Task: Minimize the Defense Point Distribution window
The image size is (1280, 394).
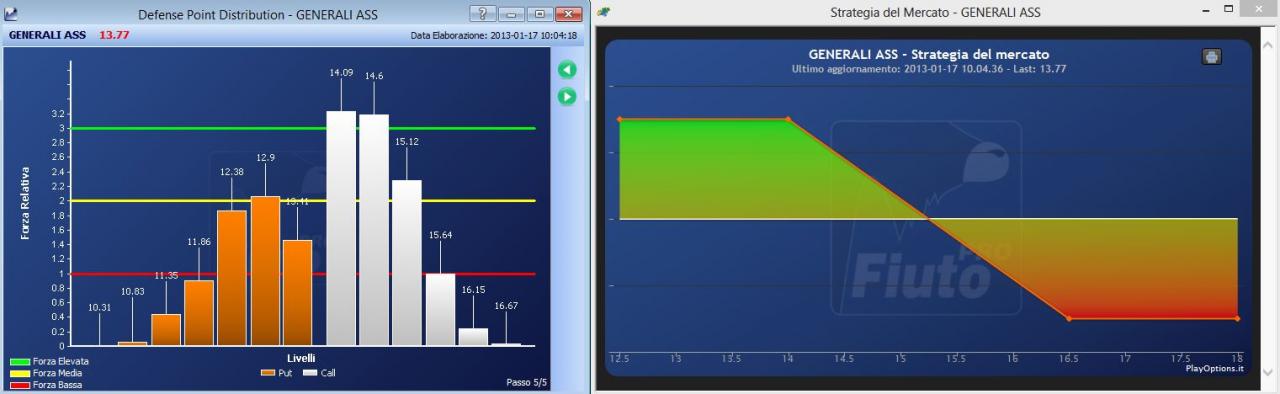Action: click(510, 13)
